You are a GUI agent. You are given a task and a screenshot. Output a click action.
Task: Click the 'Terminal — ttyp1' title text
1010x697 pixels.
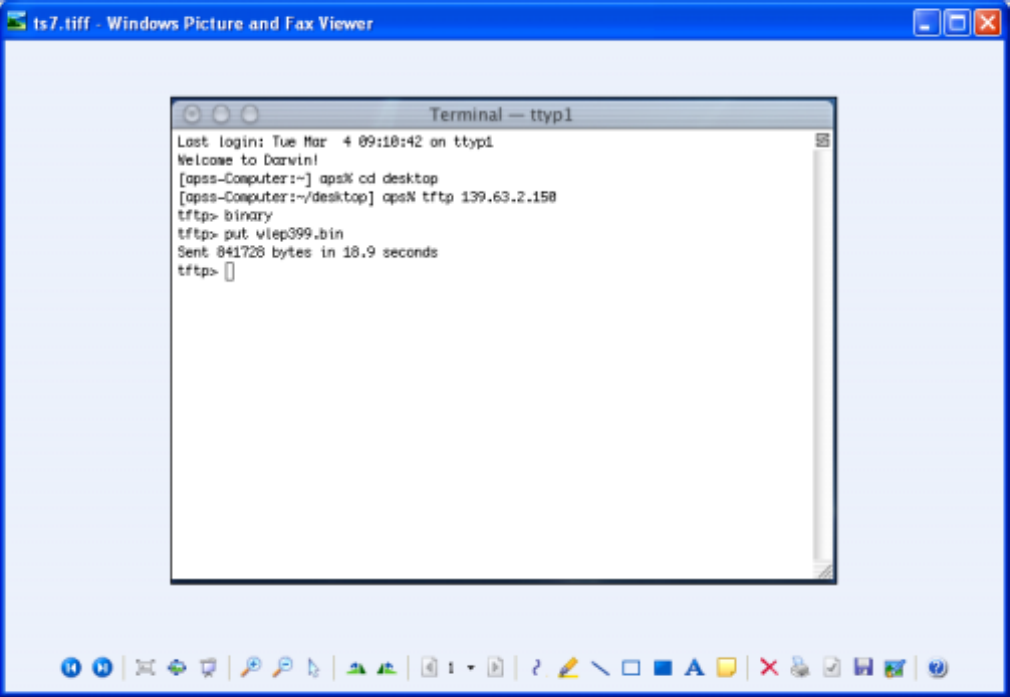coord(500,115)
